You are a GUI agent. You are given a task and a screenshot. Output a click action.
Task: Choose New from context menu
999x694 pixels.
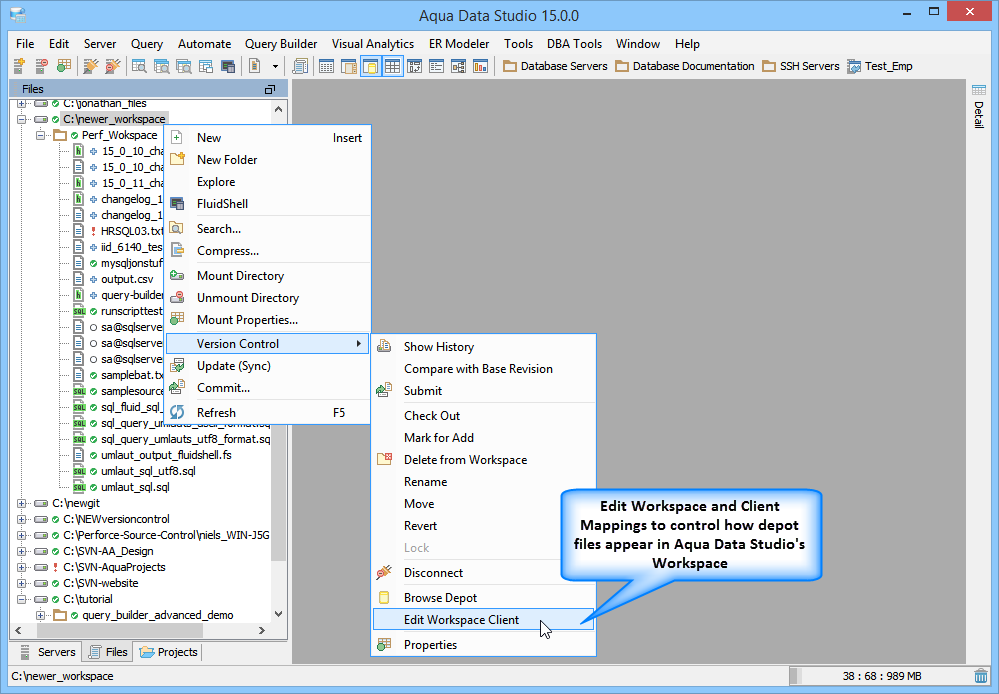click(268, 138)
